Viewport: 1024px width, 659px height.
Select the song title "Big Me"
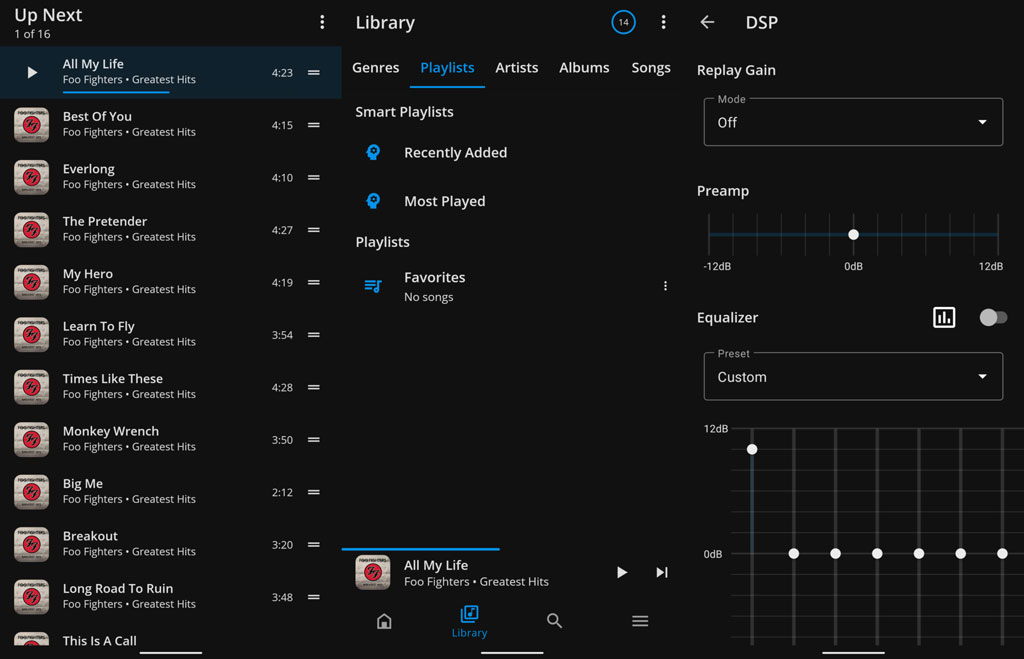tap(83, 484)
